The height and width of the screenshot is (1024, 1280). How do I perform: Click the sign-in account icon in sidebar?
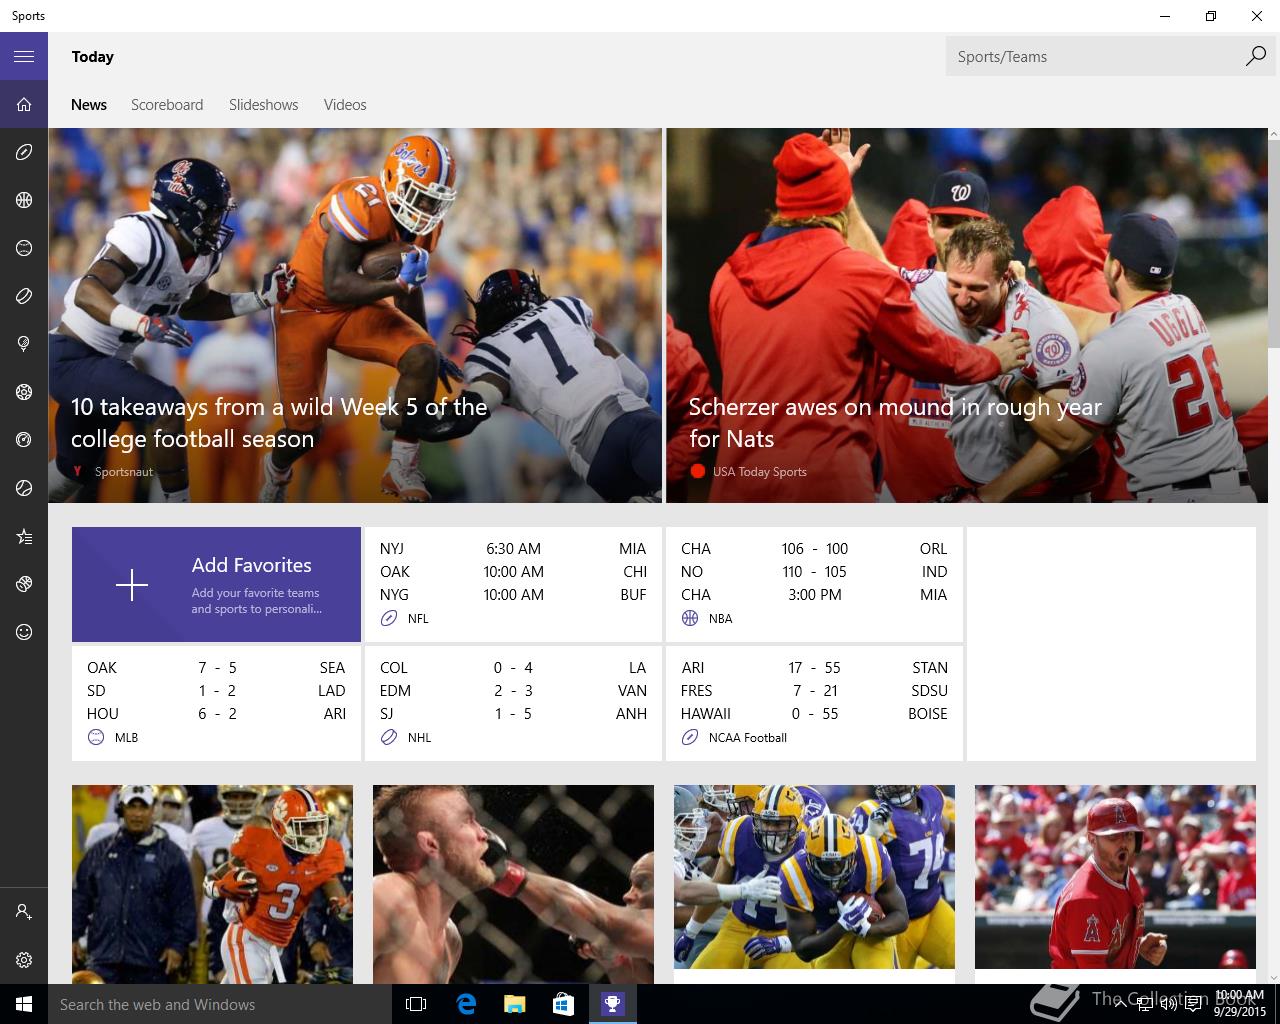point(24,912)
